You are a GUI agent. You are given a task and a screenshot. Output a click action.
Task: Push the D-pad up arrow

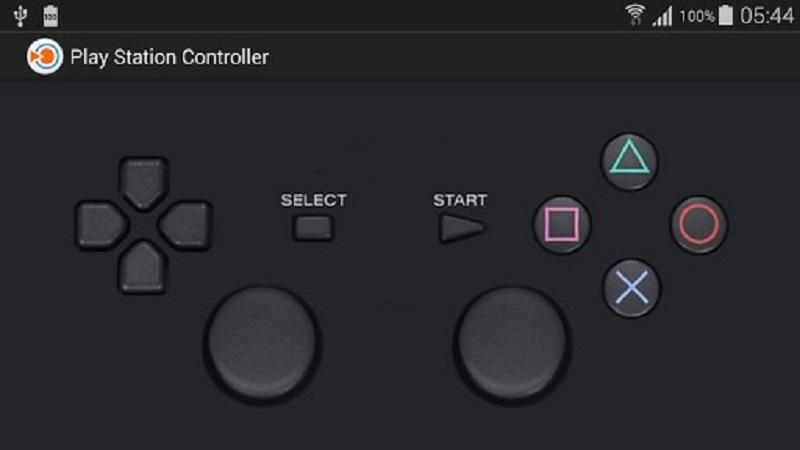tap(143, 183)
